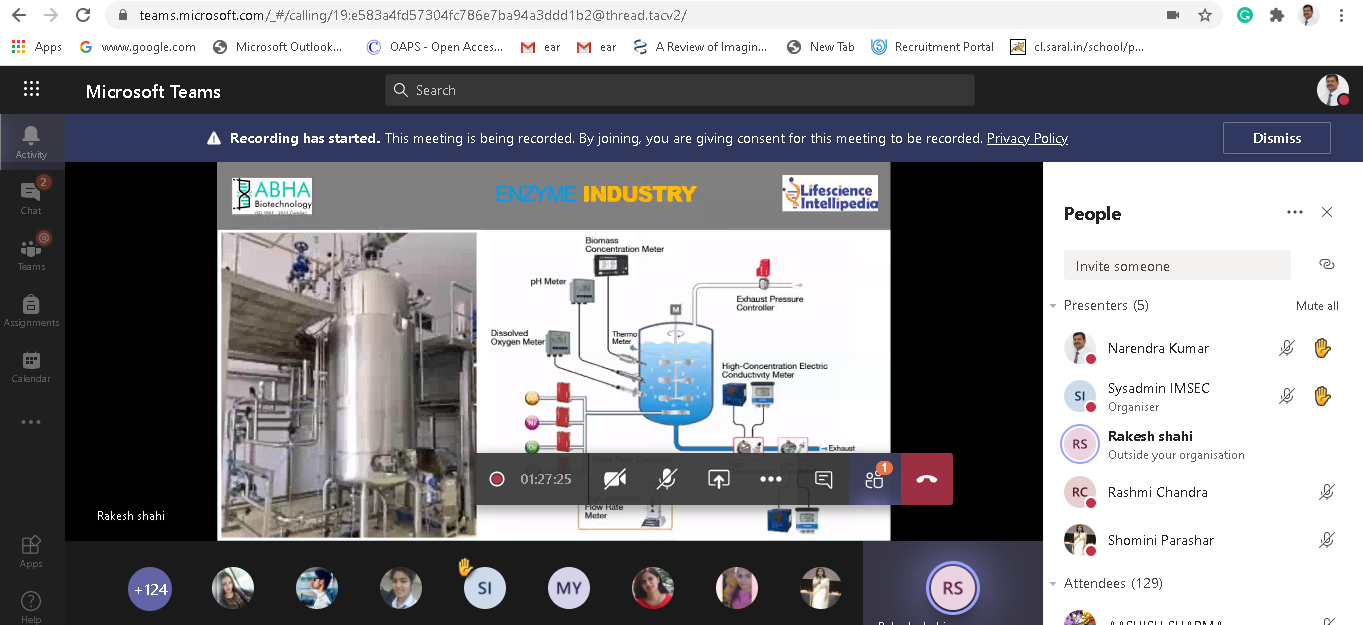Copy meeting join link icon
The width and height of the screenshot is (1363, 625).
1327,265
